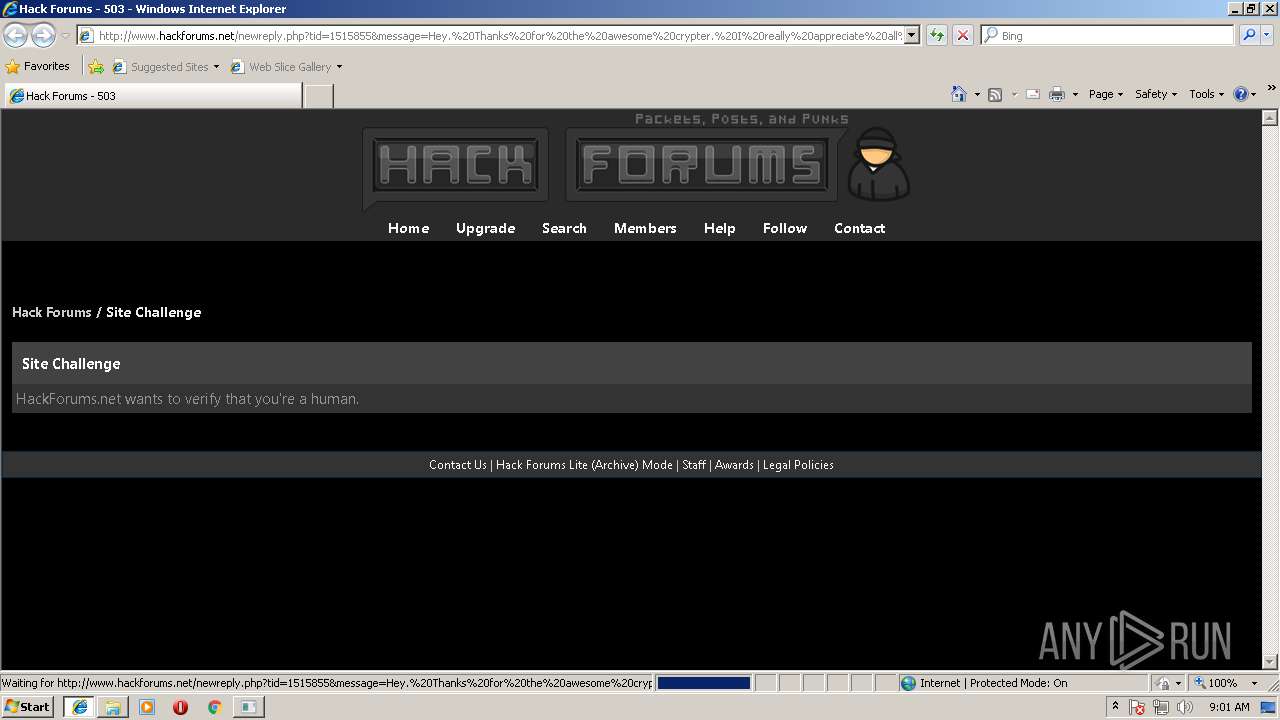Open Internet Explorer taskbar icon
Image resolution: width=1280 pixels, height=720 pixels.
[79, 707]
